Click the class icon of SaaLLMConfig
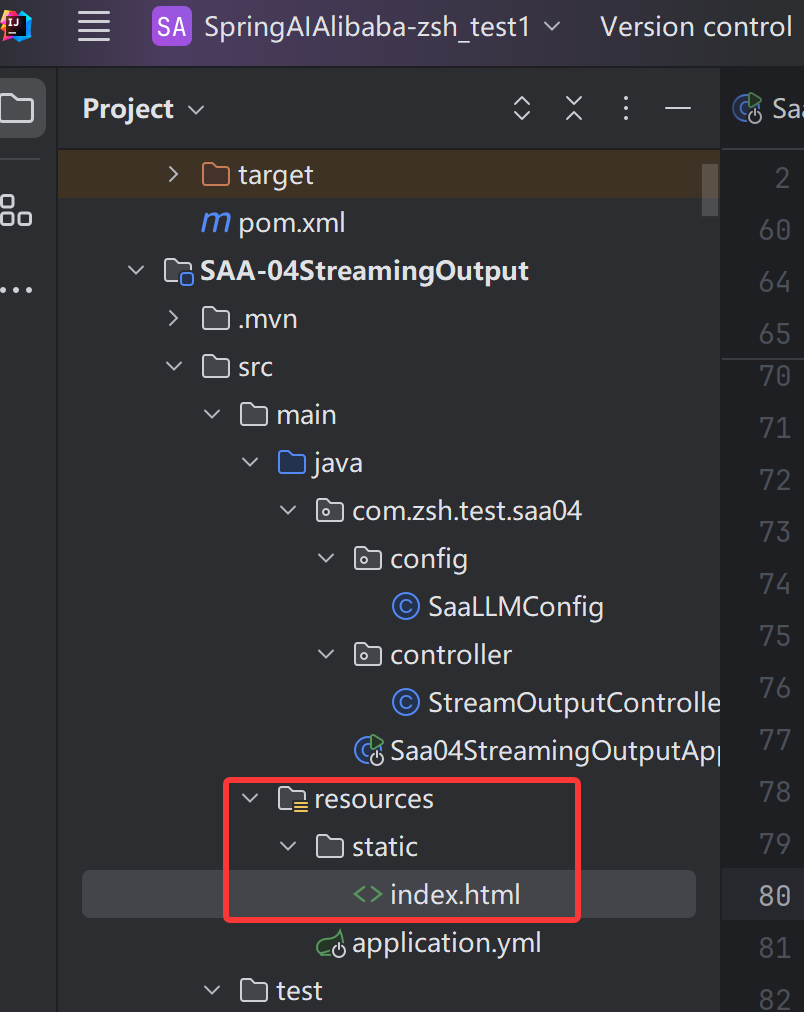Image resolution: width=804 pixels, height=1012 pixels. (x=406, y=607)
